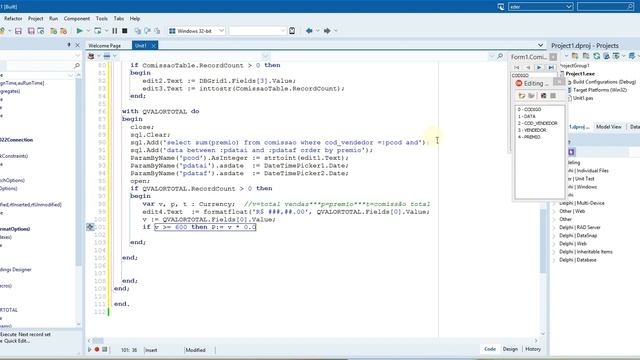Expand the Delphi | RAD Server palette category

[554, 227]
